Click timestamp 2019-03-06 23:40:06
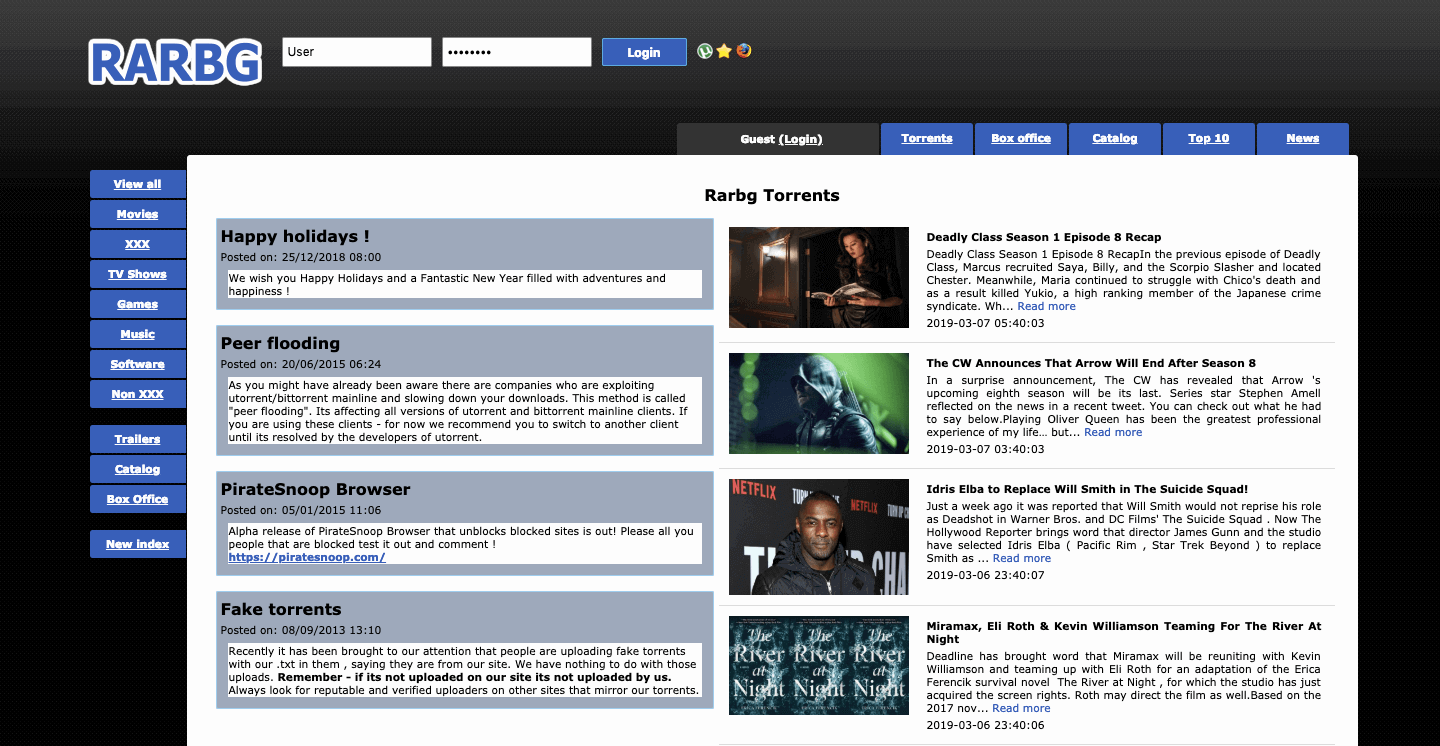 (x=985, y=725)
